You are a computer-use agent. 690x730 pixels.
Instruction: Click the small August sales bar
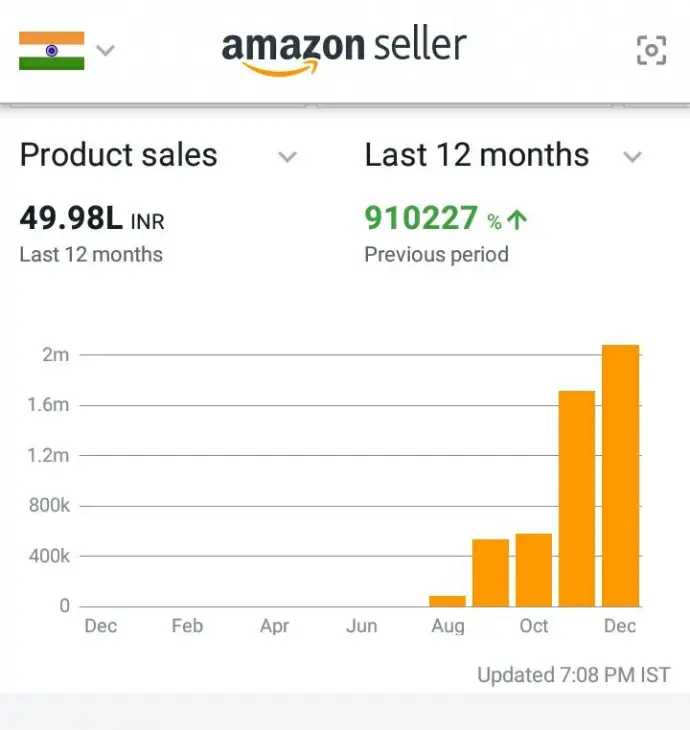coord(447,601)
